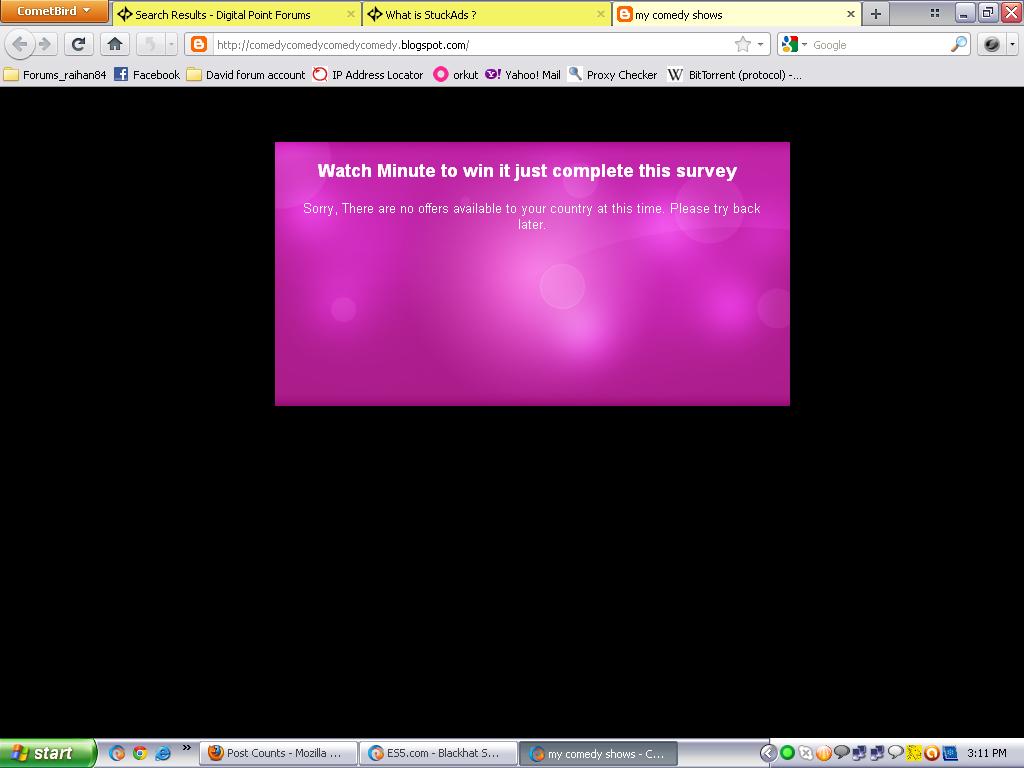Click the orange globe tray icon

[824, 753]
